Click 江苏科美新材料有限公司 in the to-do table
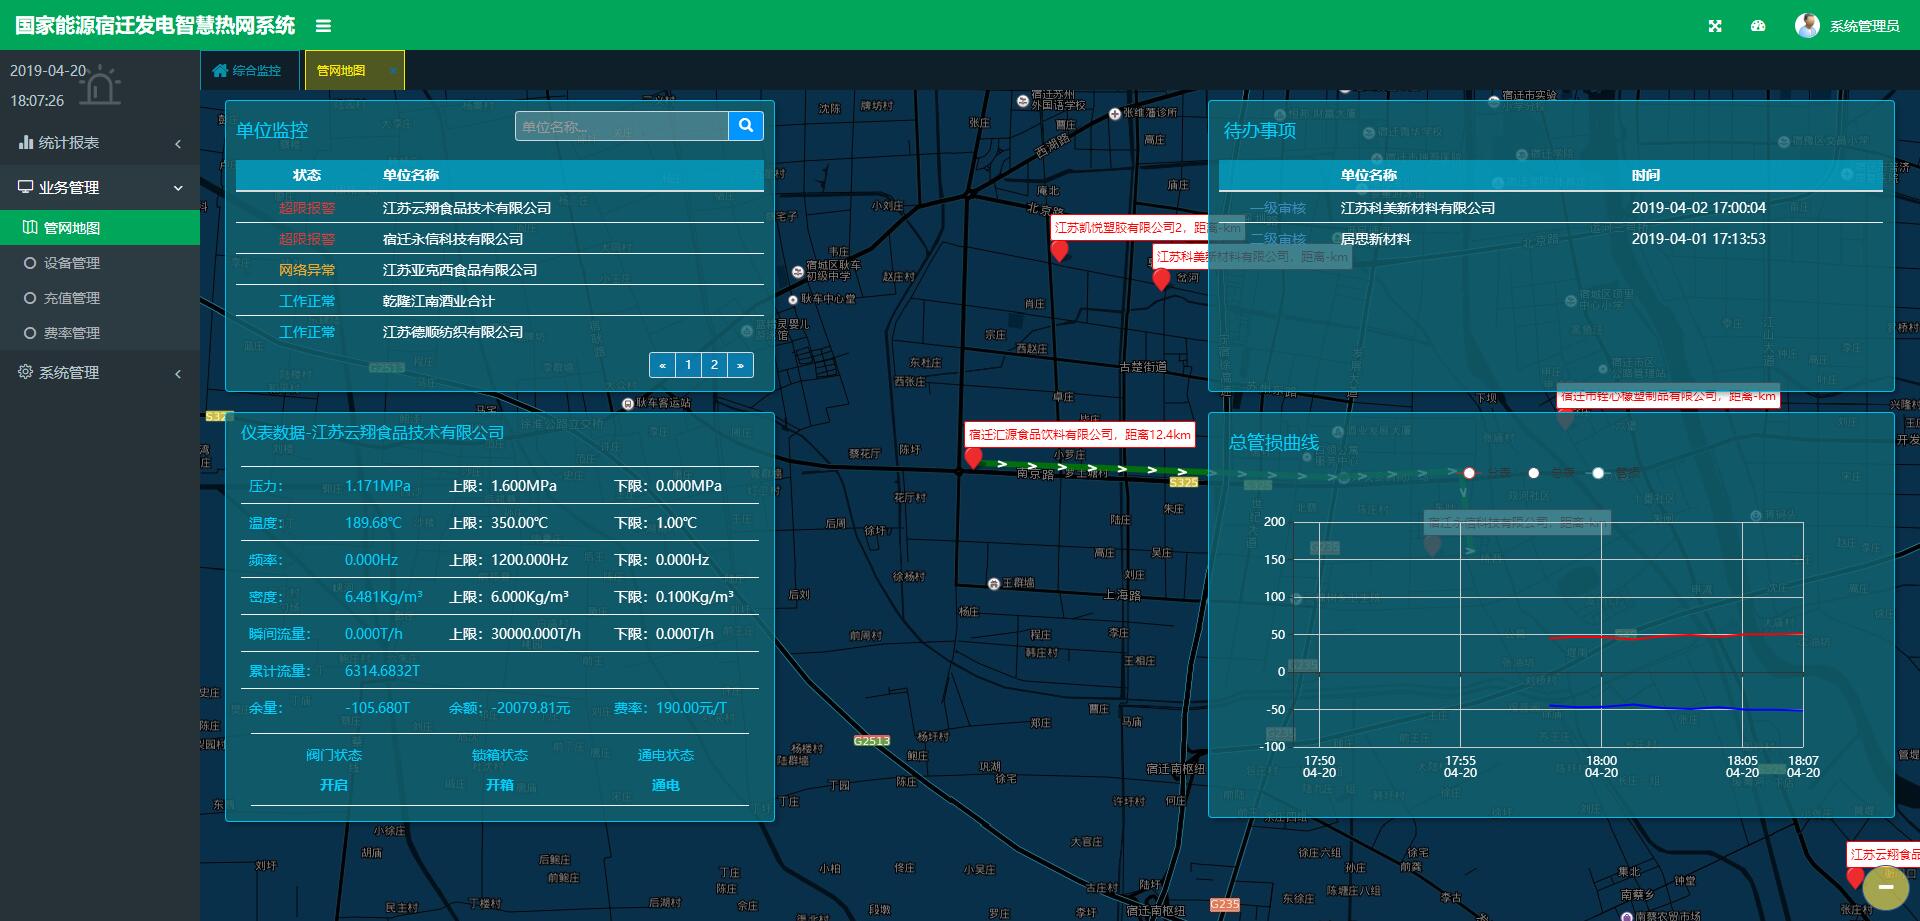Screen dimensions: 1920x921 [1418, 208]
